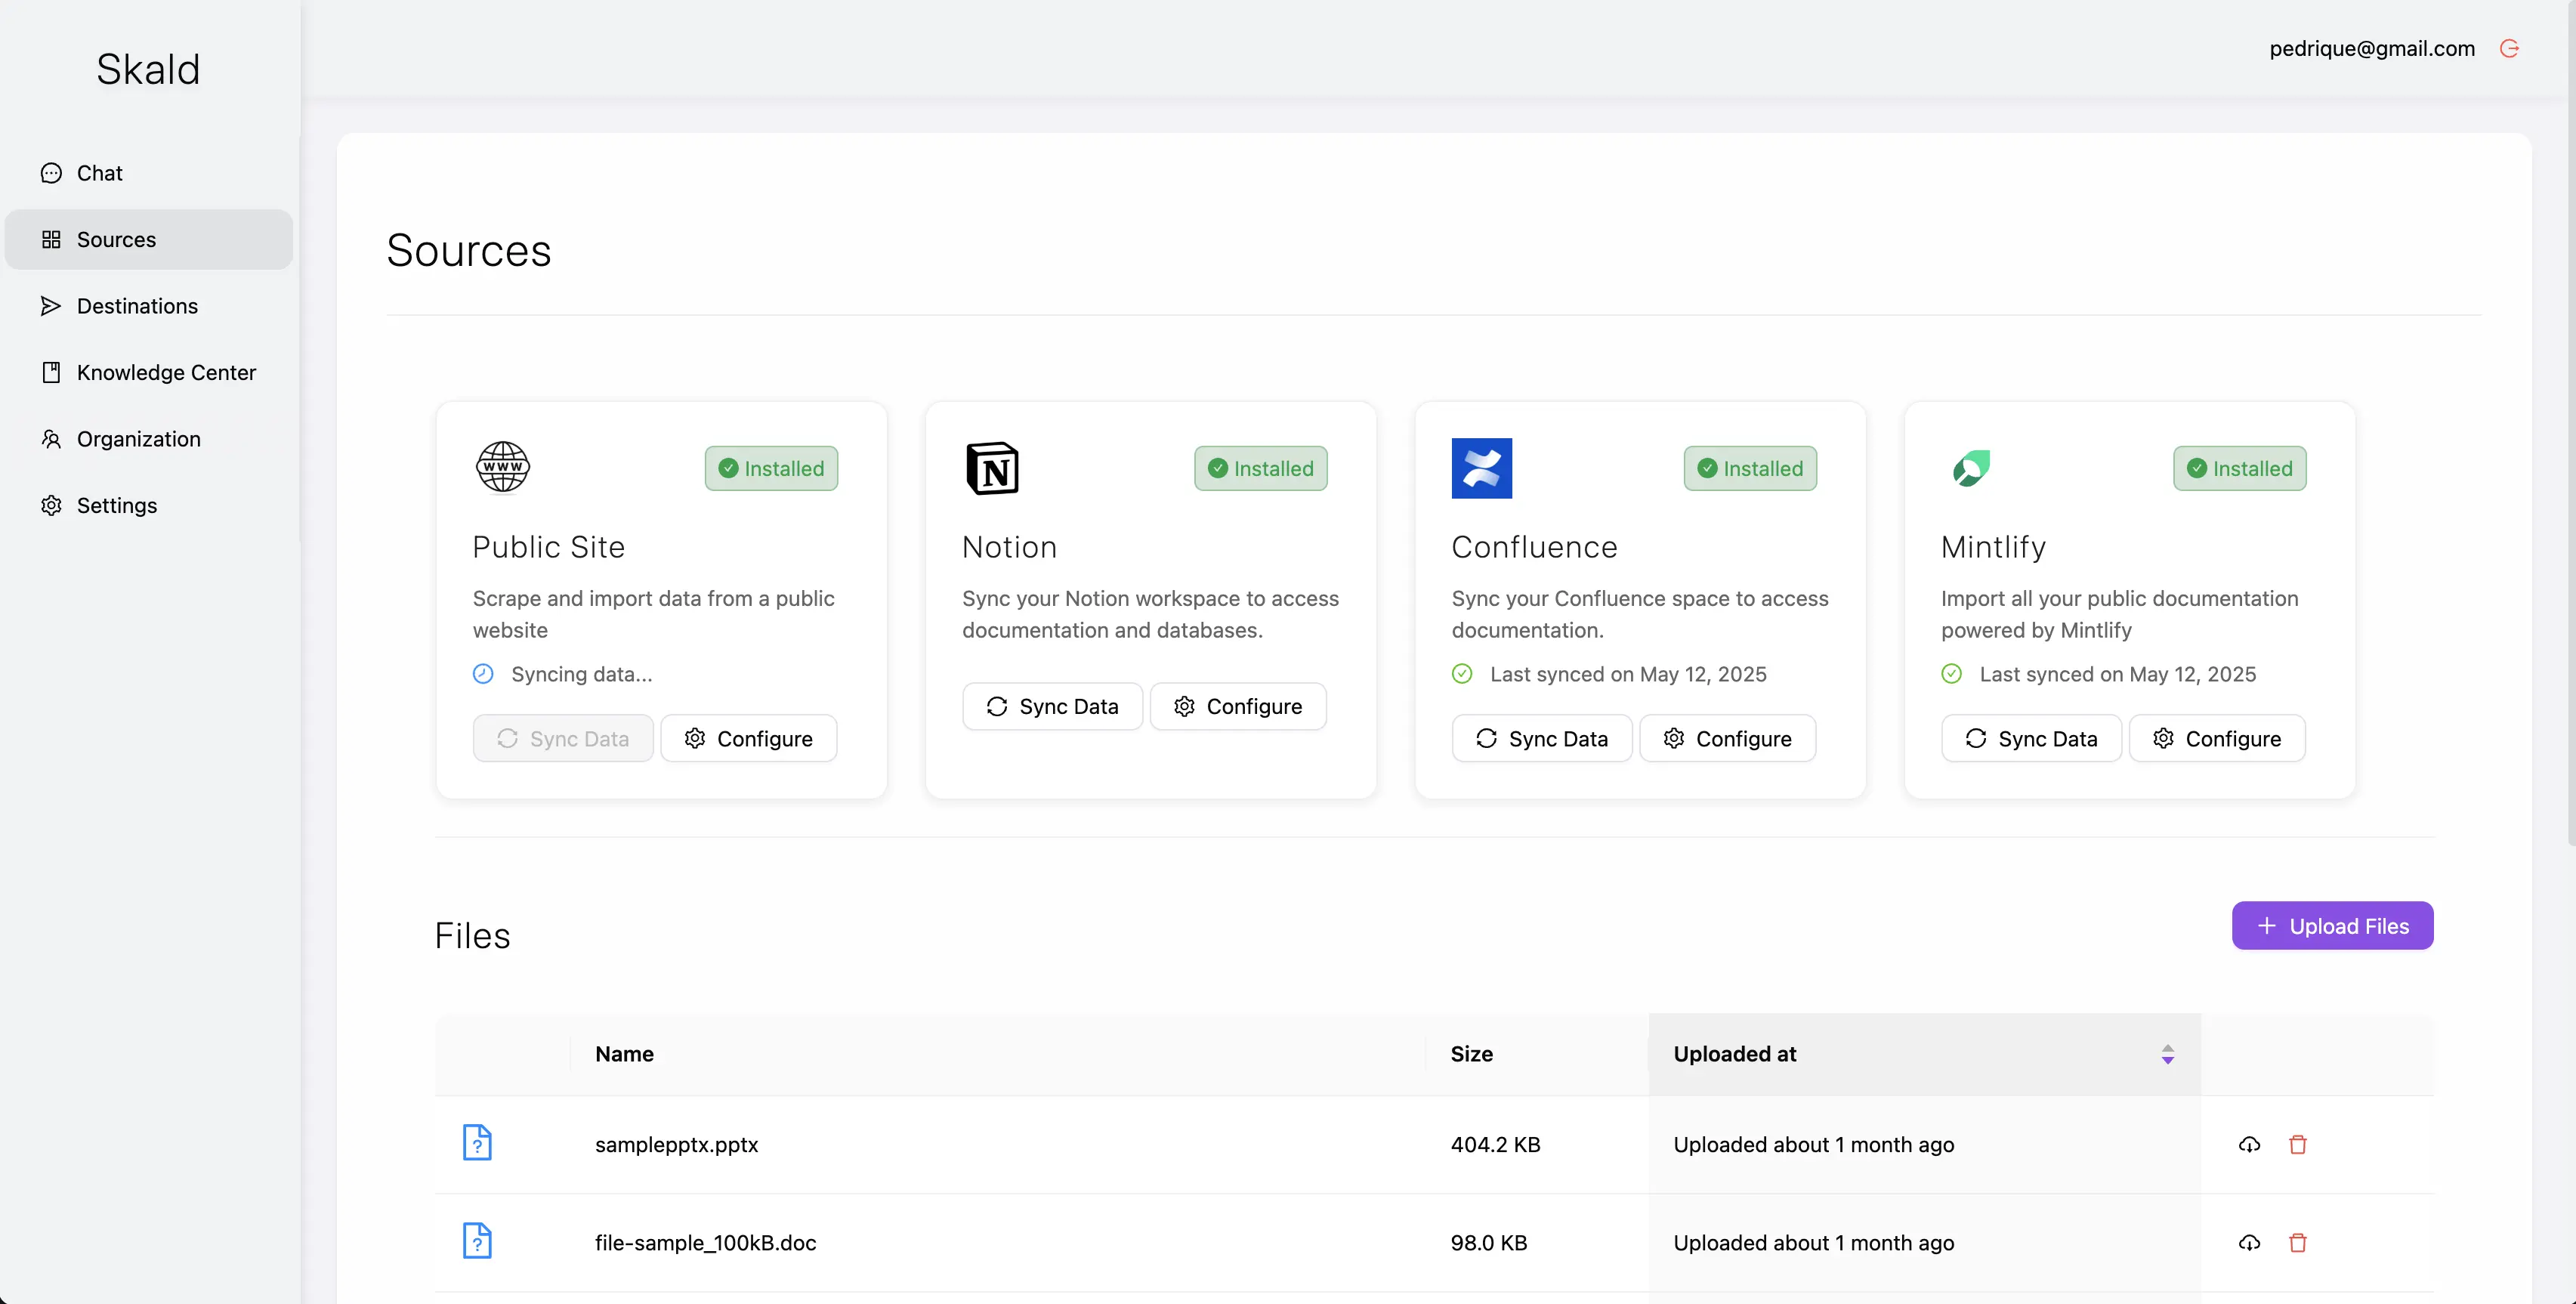Sync Data for the Notion source
2576x1304 pixels.
click(1052, 706)
